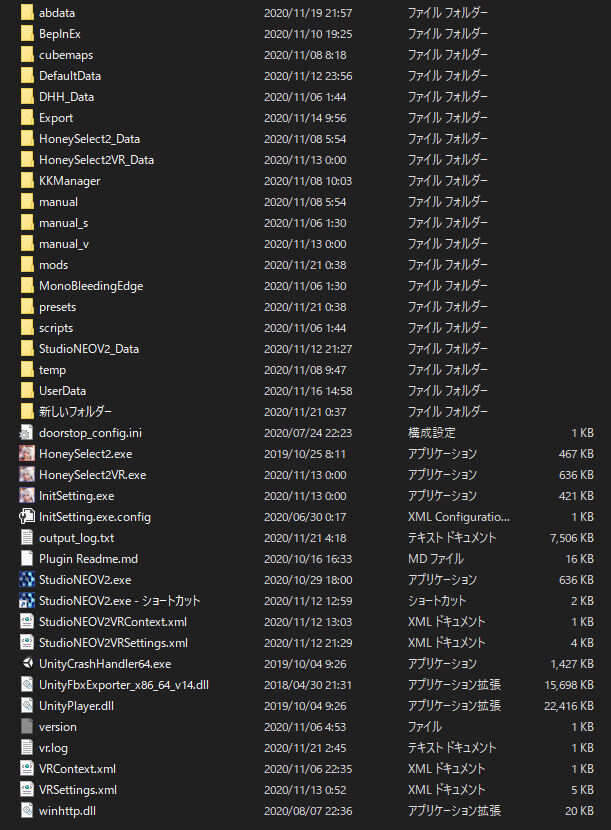This screenshot has height=830, width=611.
Task: Click the BepInEx folder icon
Action: pyautogui.click(x=27, y=34)
